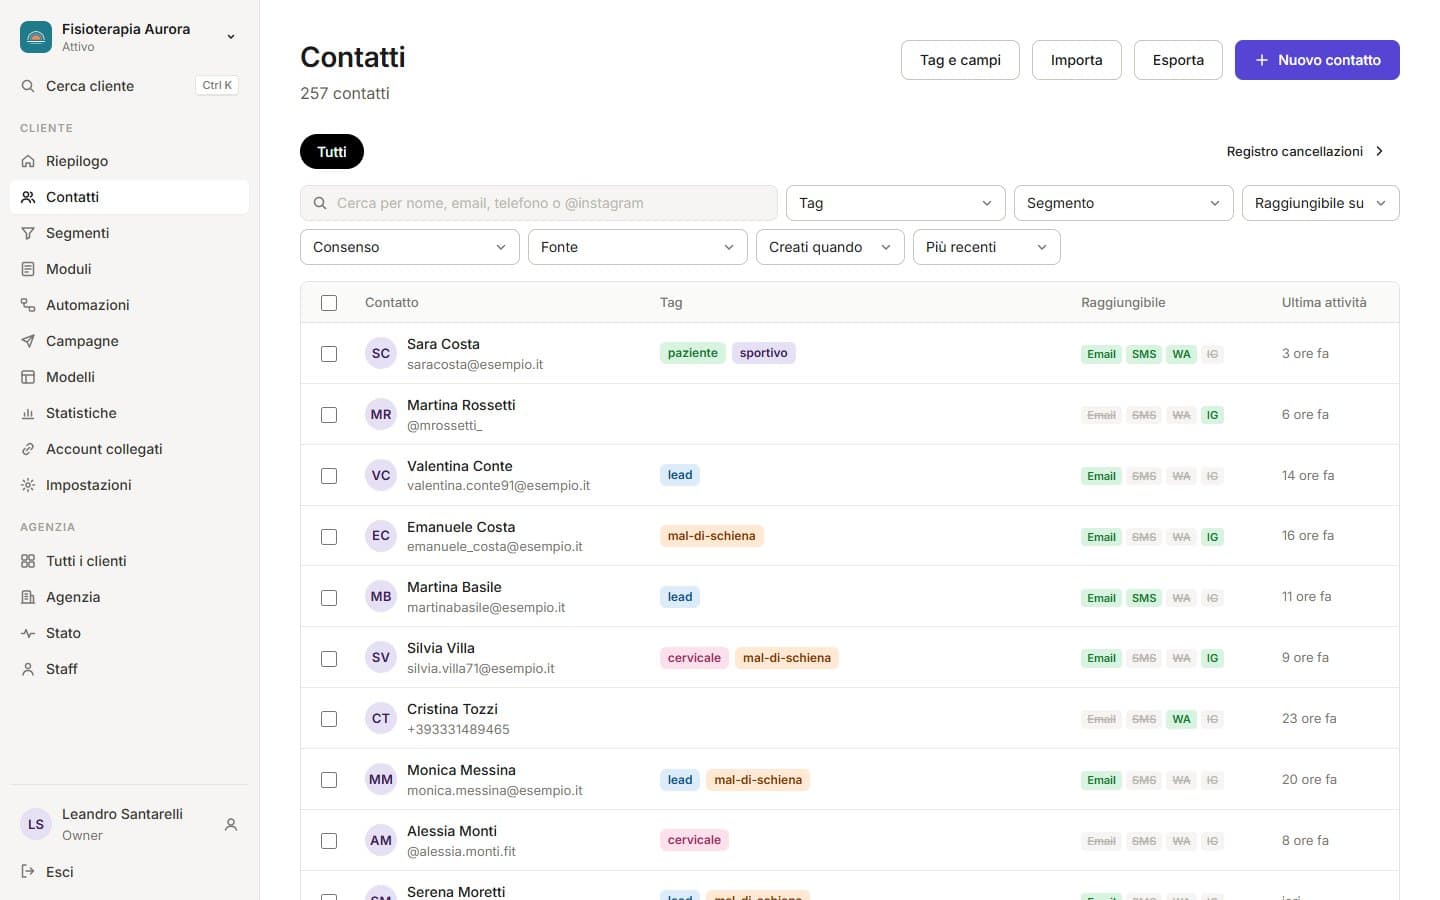Click the Moduli form icon

[x=28, y=269]
